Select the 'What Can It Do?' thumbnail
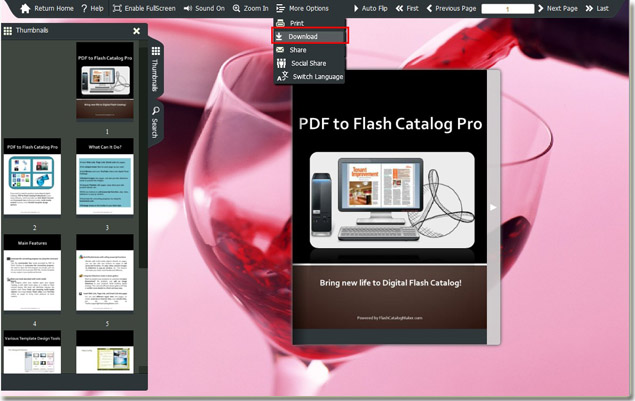This screenshot has width=635, height=401. (x=105, y=177)
